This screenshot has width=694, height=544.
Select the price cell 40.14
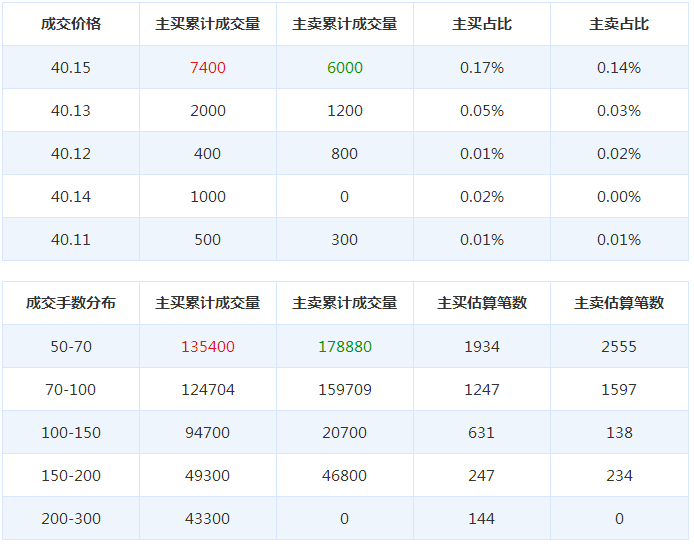click(71, 197)
